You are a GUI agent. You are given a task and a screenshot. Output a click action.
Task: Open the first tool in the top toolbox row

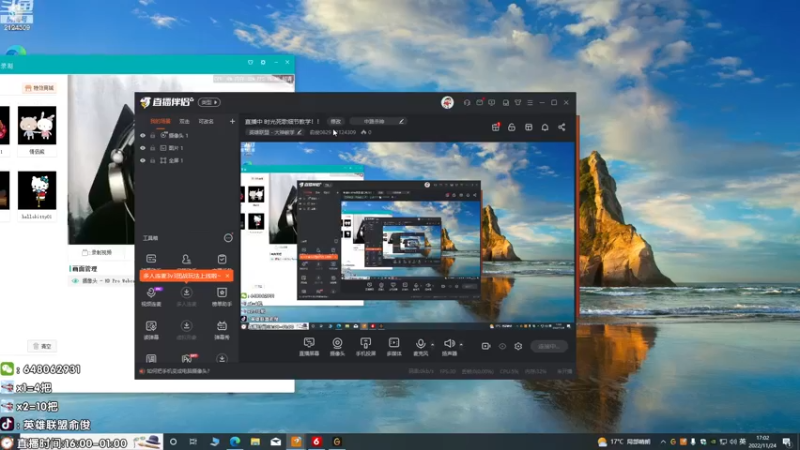pyautogui.click(x=151, y=260)
